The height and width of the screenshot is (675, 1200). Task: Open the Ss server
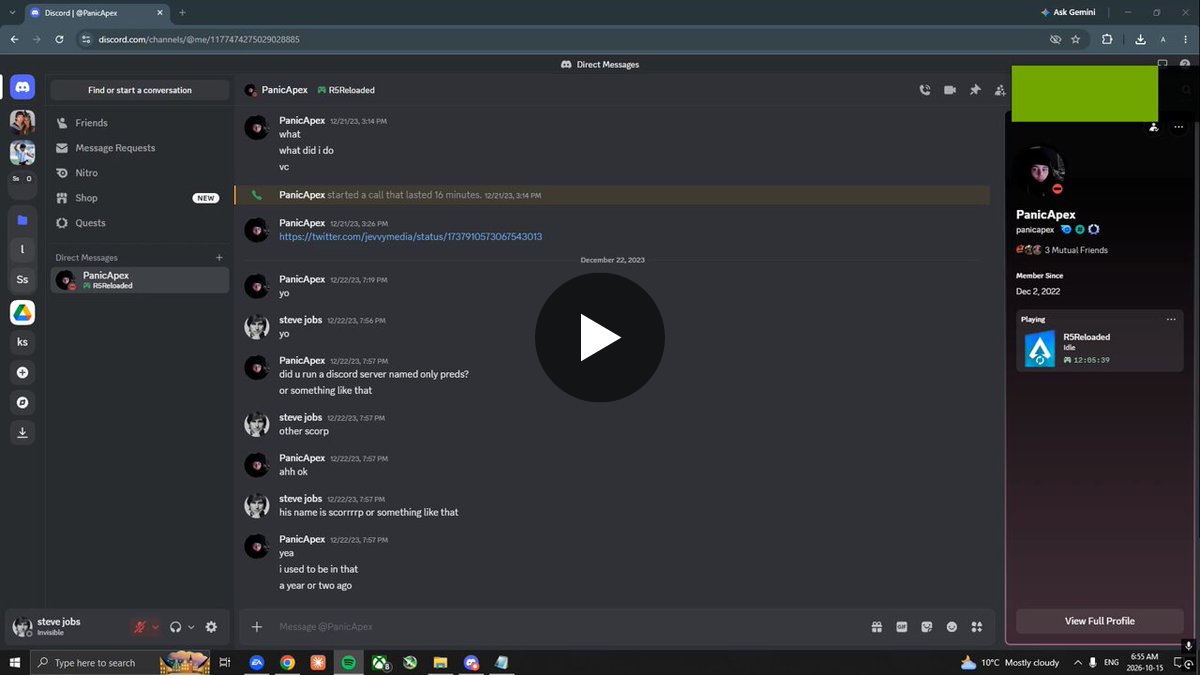tap(22, 280)
